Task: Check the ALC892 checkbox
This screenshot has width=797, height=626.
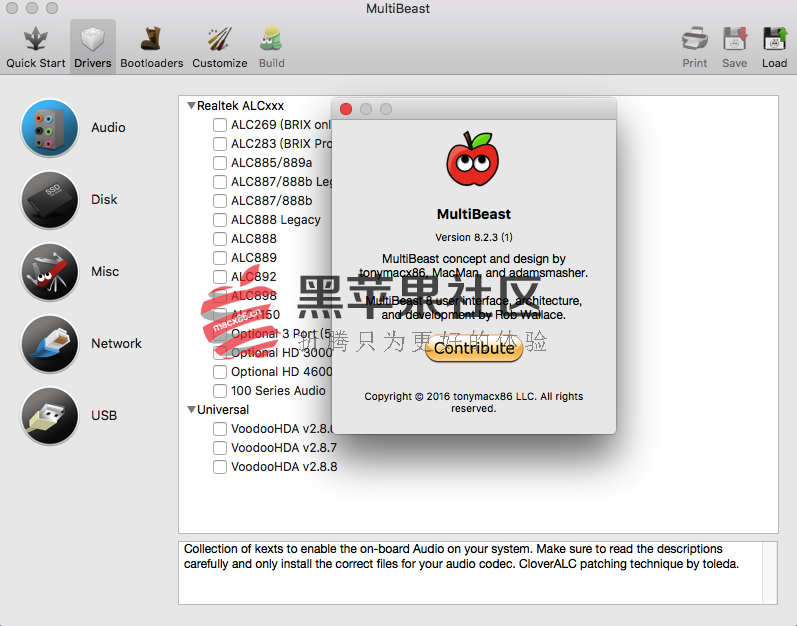Action: tap(220, 277)
